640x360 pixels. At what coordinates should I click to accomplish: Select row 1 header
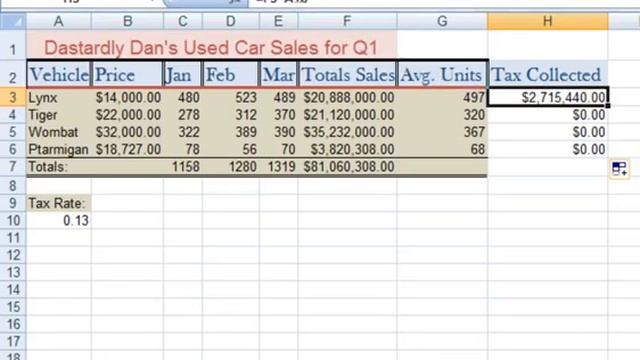click(x=13, y=45)
